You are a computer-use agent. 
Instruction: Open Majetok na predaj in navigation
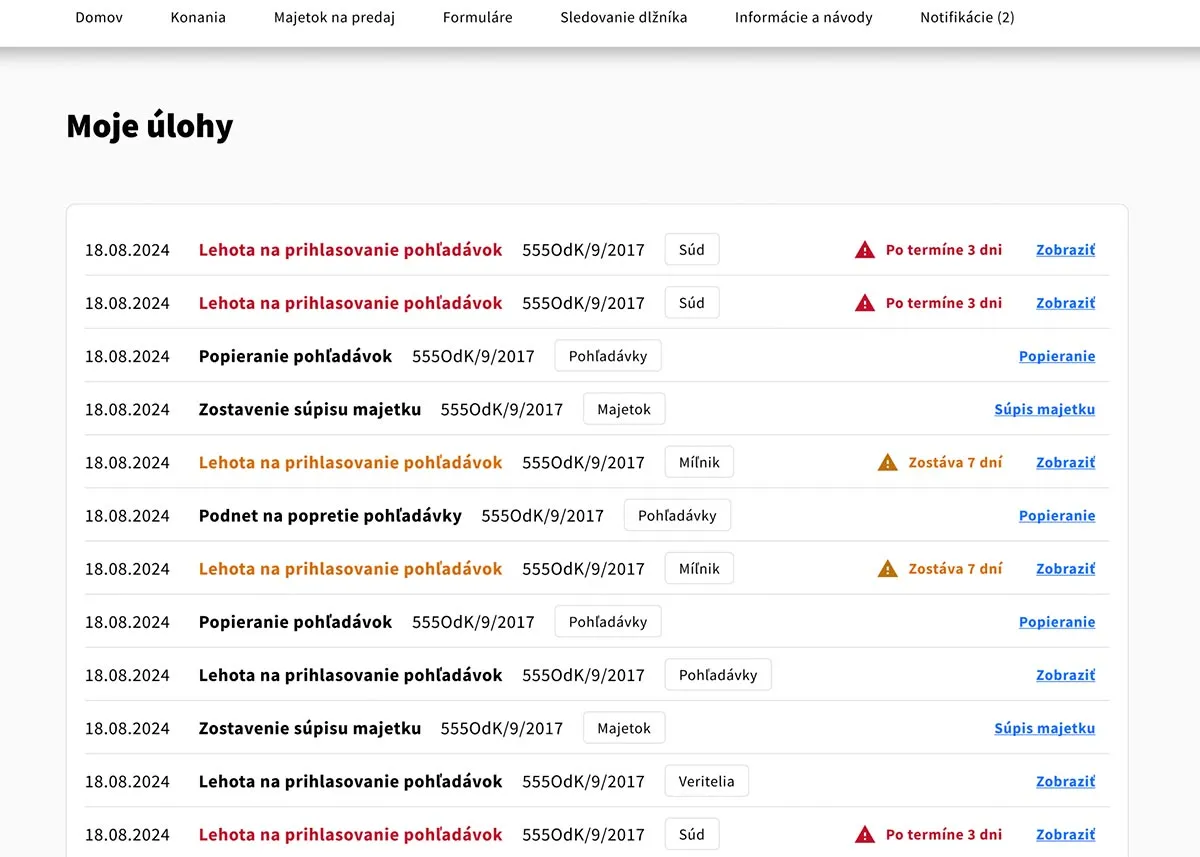point(334,17)
